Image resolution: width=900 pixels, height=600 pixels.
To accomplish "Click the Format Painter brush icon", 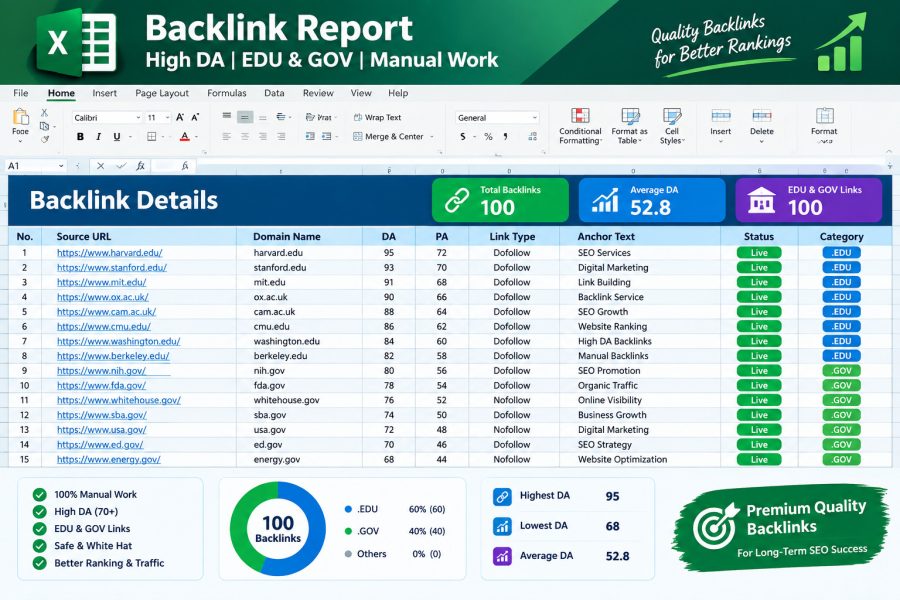I will (x=45, y=139).
